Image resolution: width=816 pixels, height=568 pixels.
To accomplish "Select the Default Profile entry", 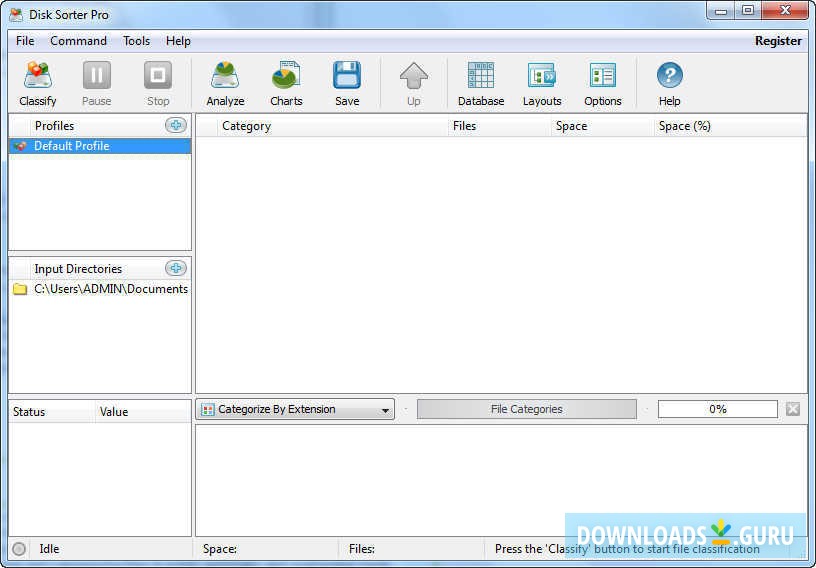I will point(100,146).
